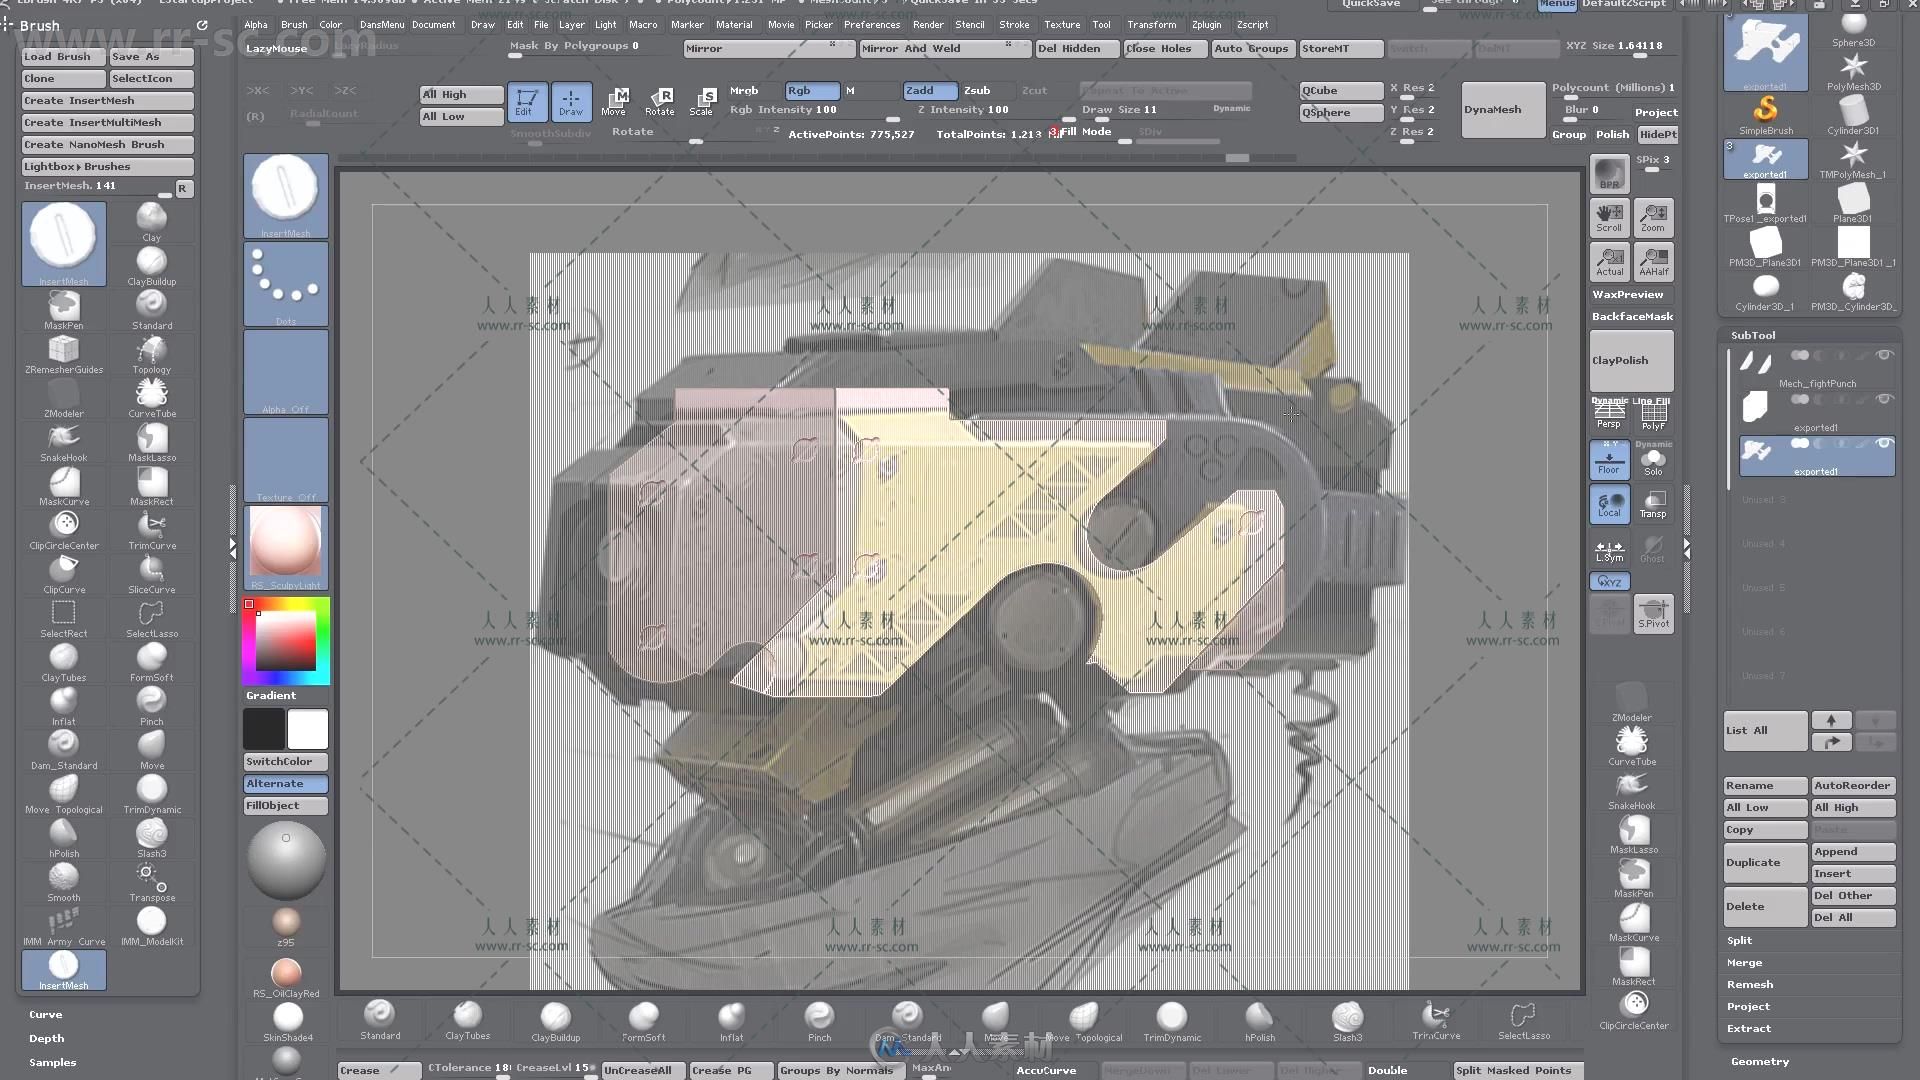Click the white secondary color swatch
This screenshot has height=1080, width=1920.
pos(308,729)
